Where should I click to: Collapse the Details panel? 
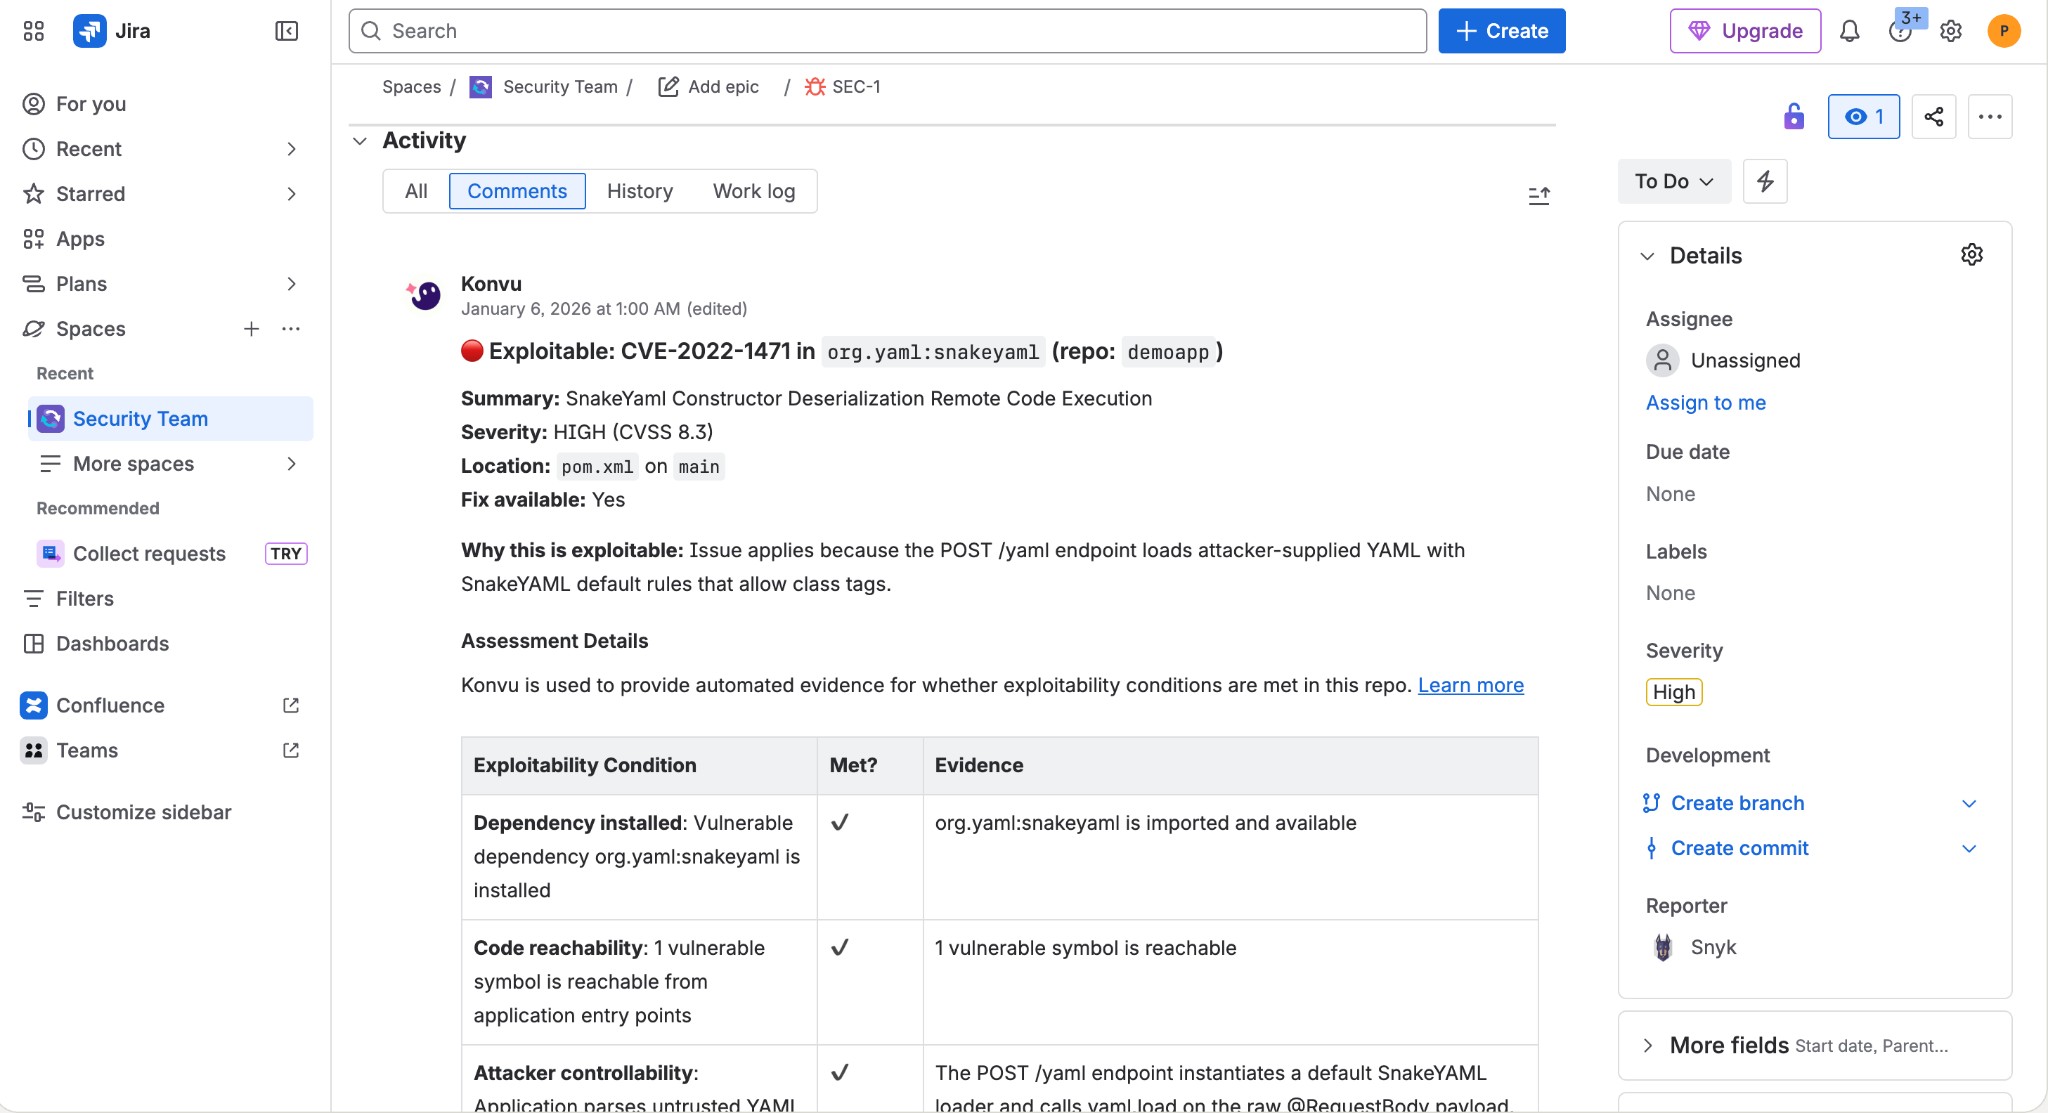tap(1648, 256)
